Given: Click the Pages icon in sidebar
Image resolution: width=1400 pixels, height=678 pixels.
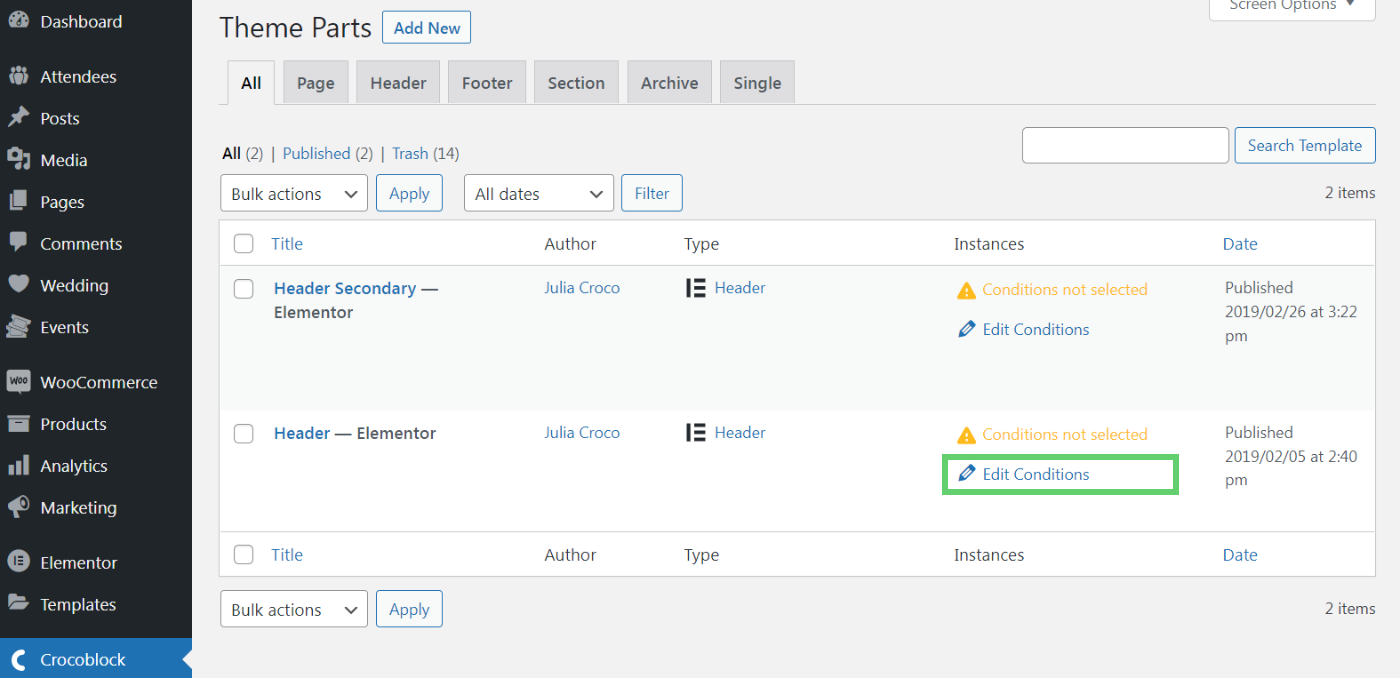Looking at the screenshot, I should tap(18, 202).
